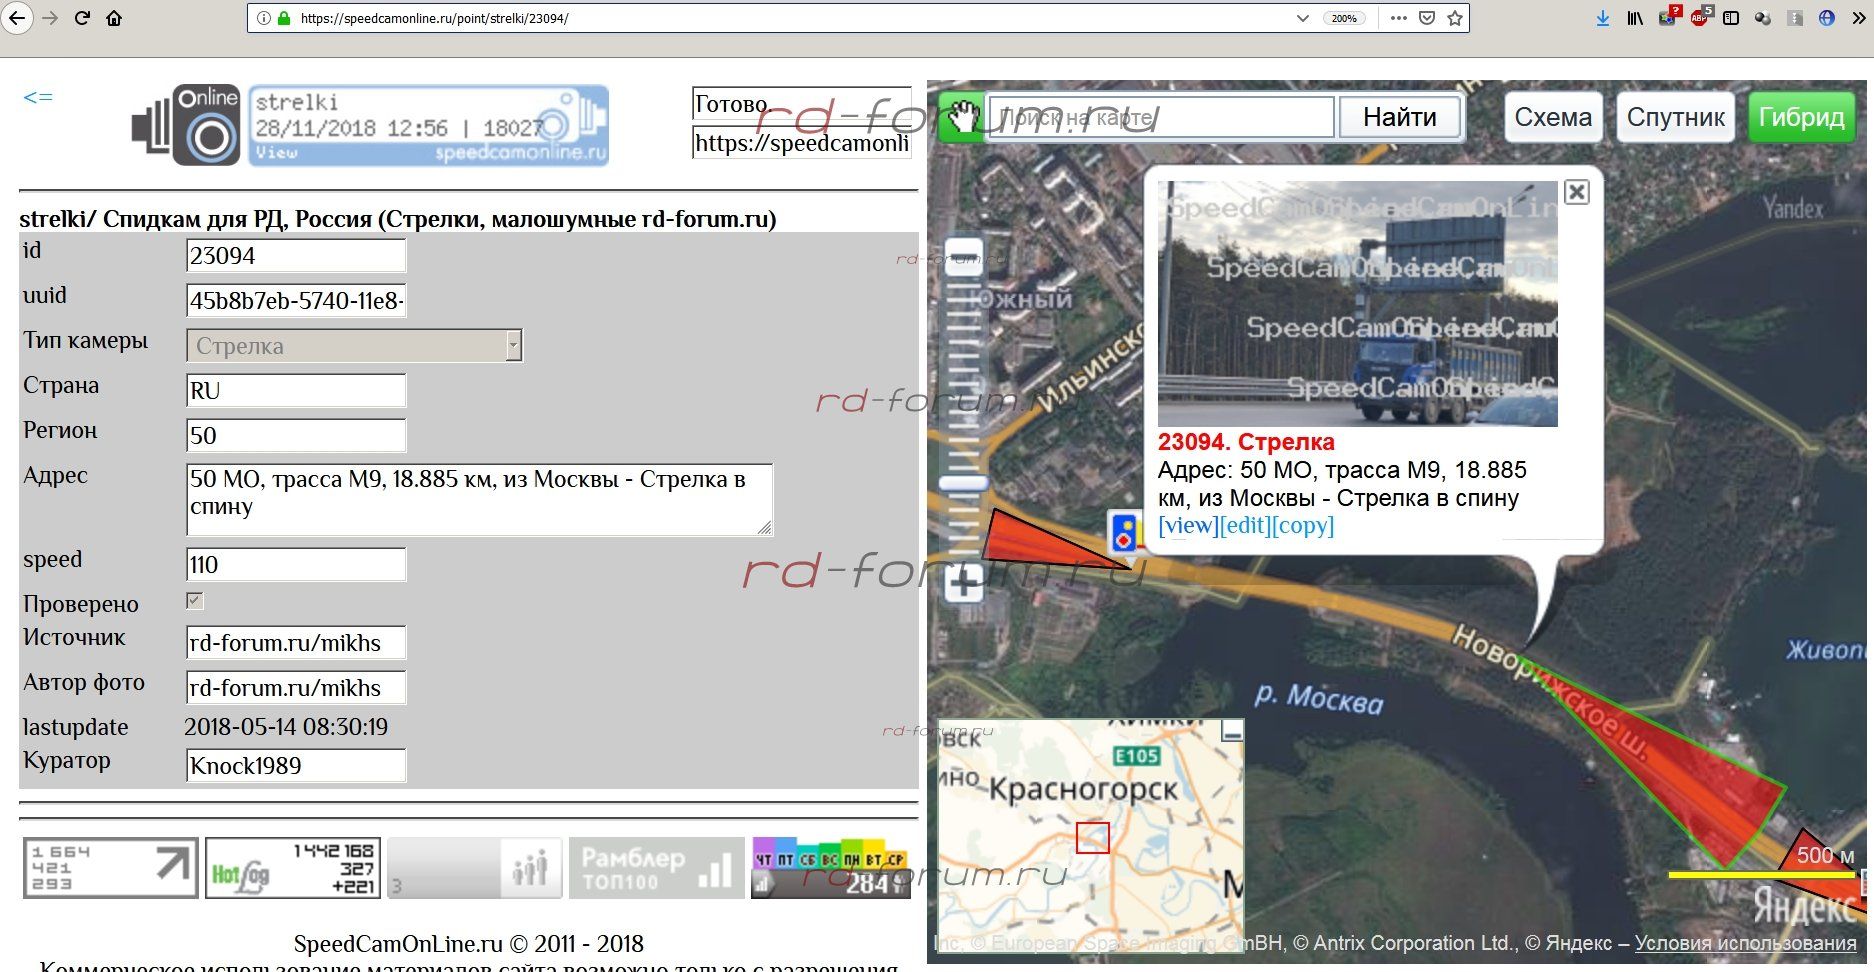
Task: Click the blue globe extension icon
Action: [1827, 18]
